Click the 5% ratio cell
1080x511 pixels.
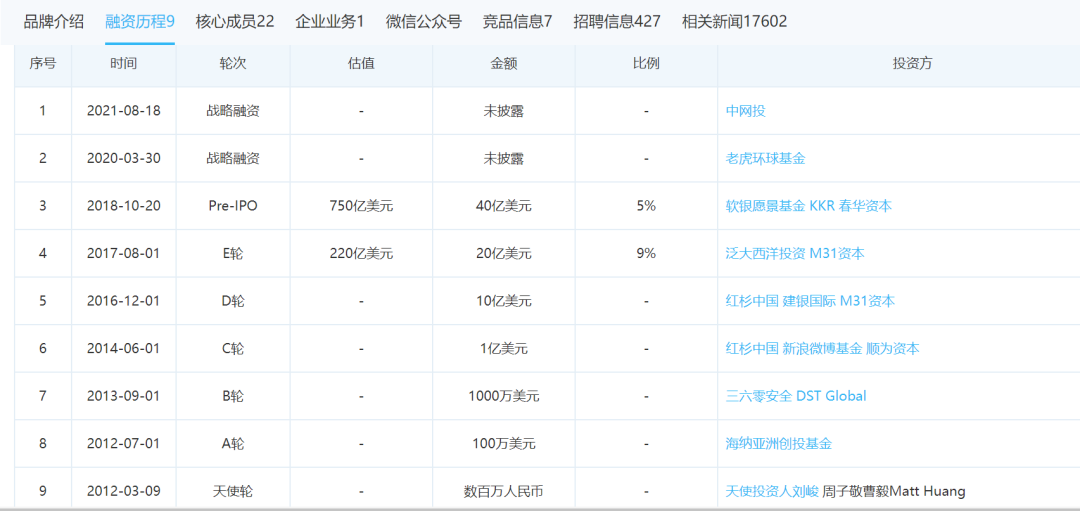(646, 206)
